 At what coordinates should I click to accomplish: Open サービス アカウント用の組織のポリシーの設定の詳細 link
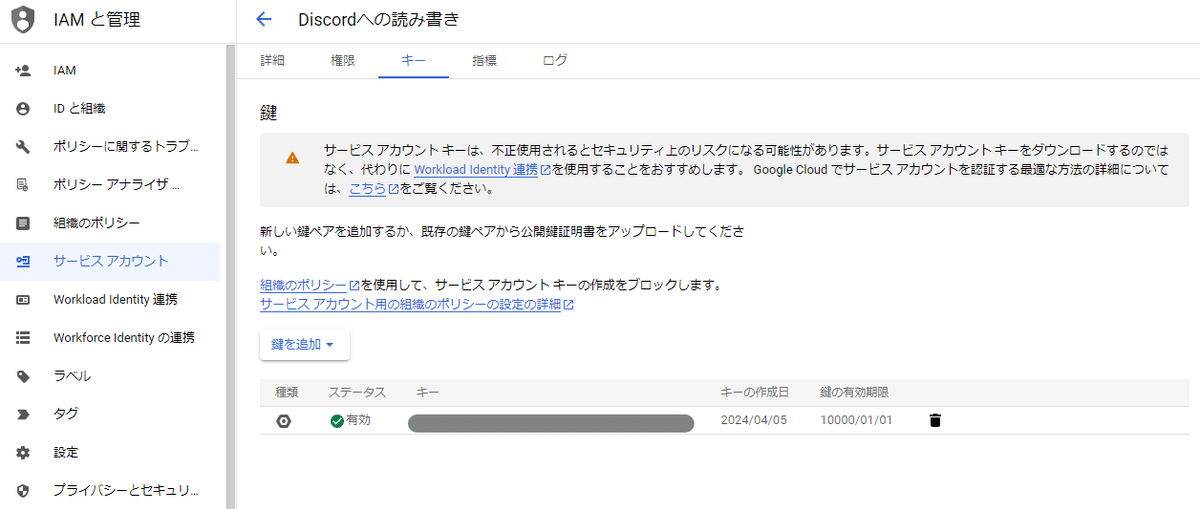click(x=416, y=304)
